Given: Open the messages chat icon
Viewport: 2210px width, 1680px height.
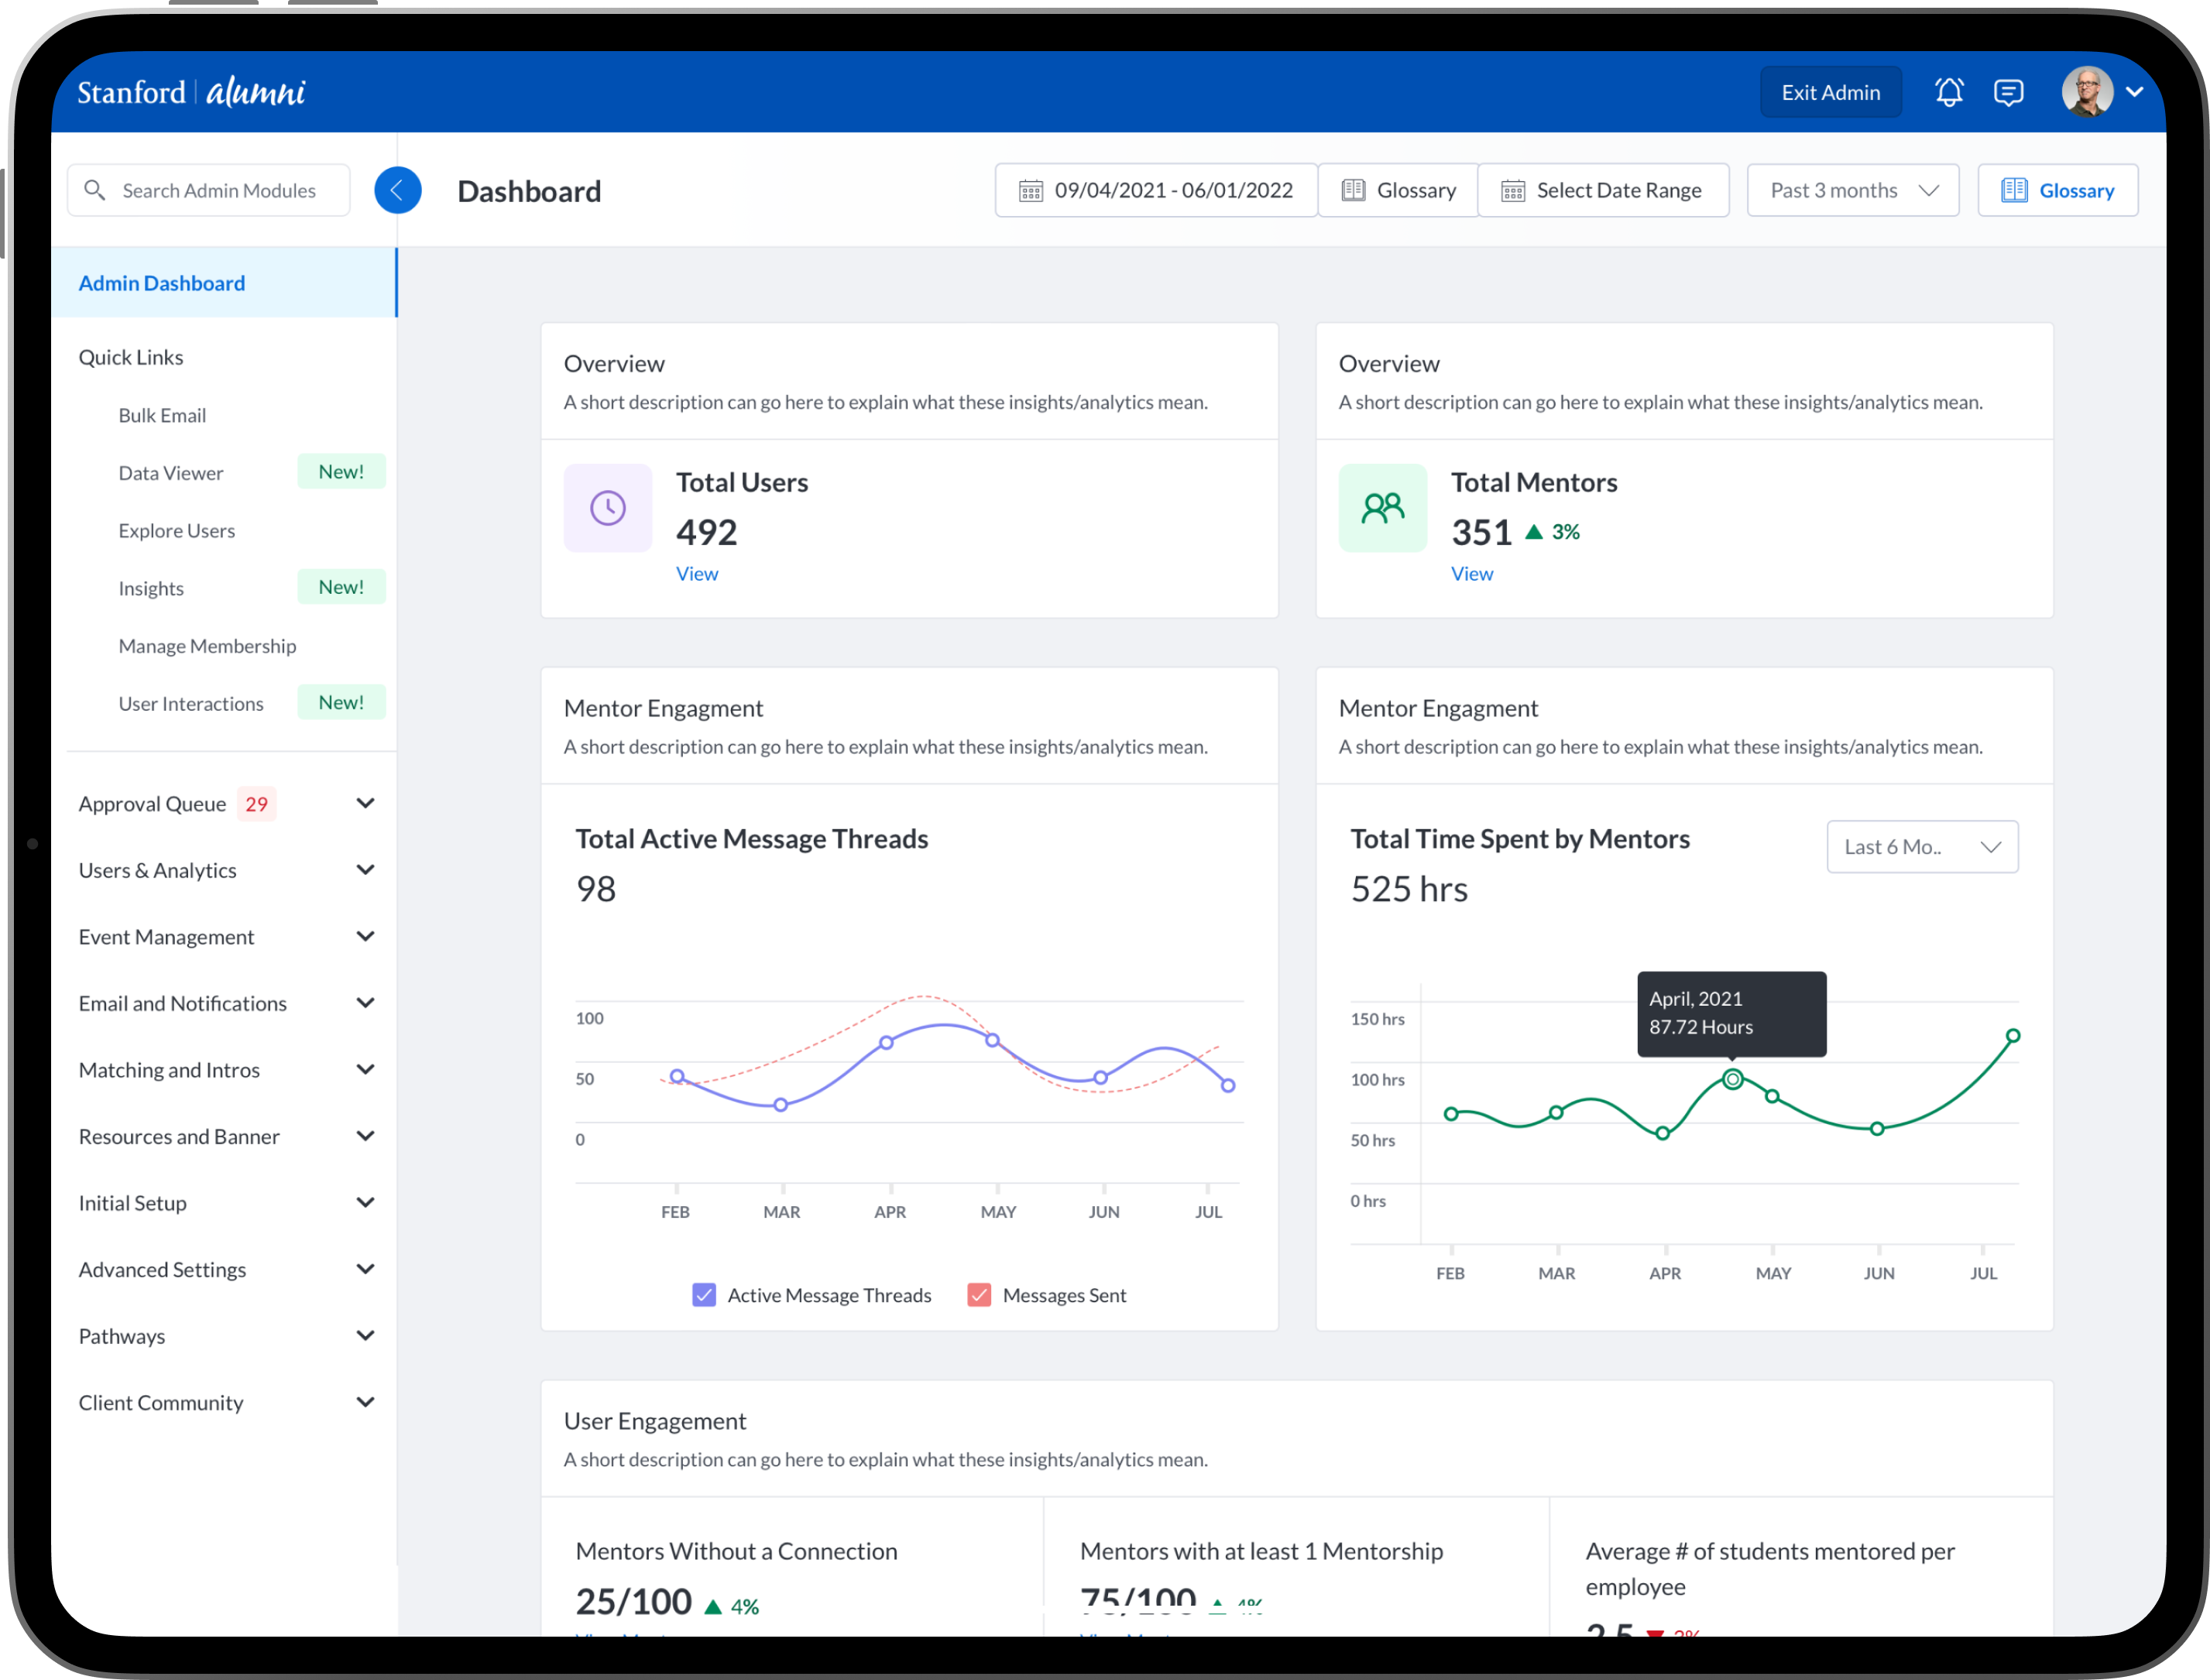Looking at the screenshot, I should [x=2008, y=92].
